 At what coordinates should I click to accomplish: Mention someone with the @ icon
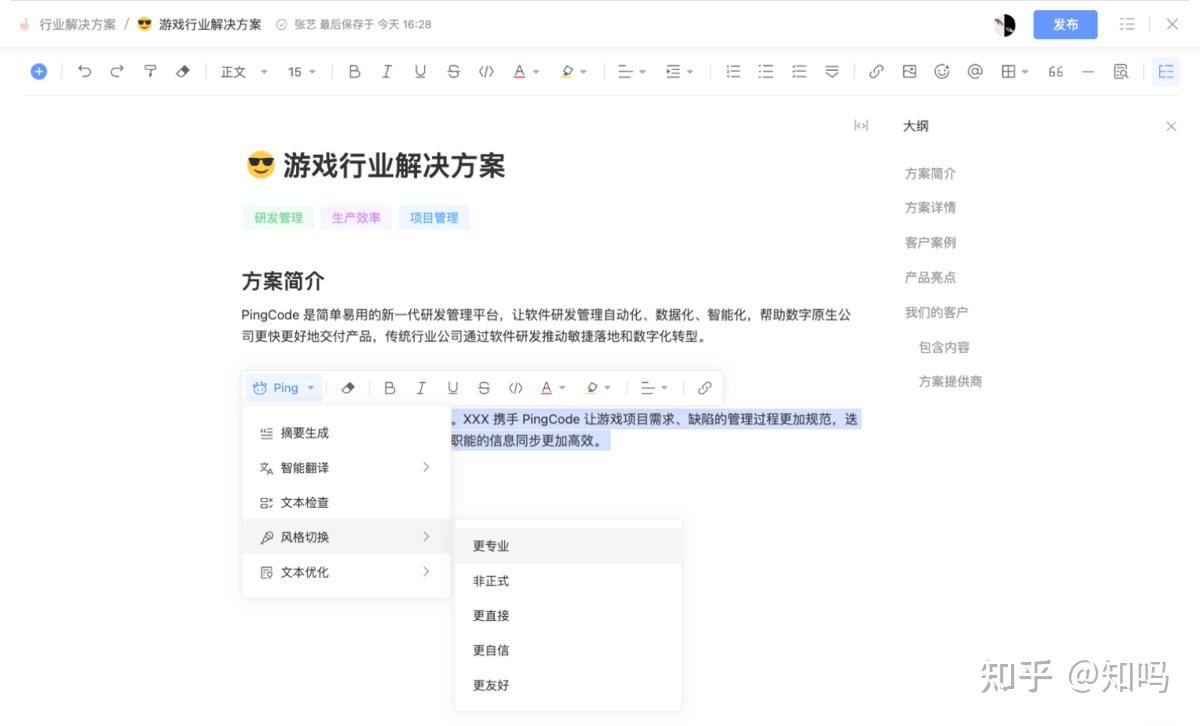[x=976, y=71]
